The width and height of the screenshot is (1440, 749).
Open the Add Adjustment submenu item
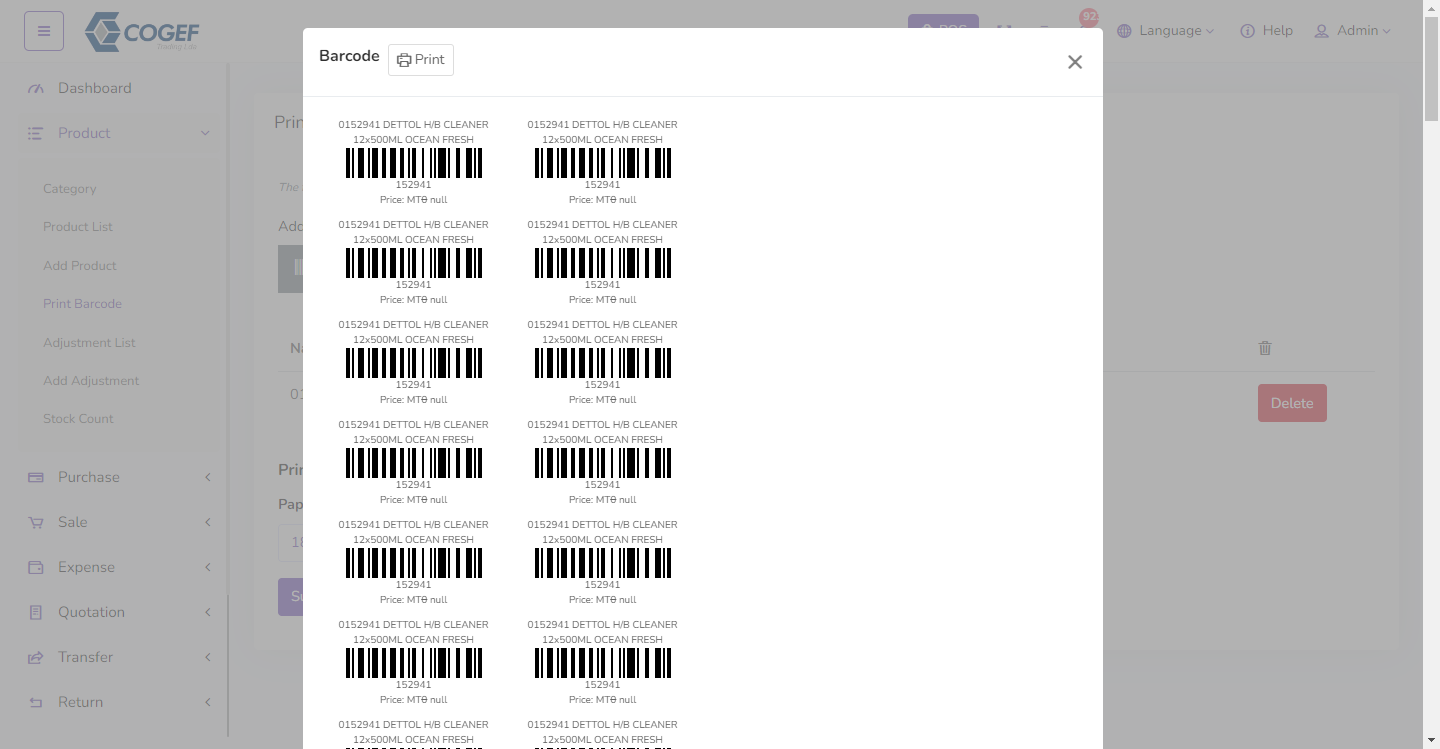point(91,381)
